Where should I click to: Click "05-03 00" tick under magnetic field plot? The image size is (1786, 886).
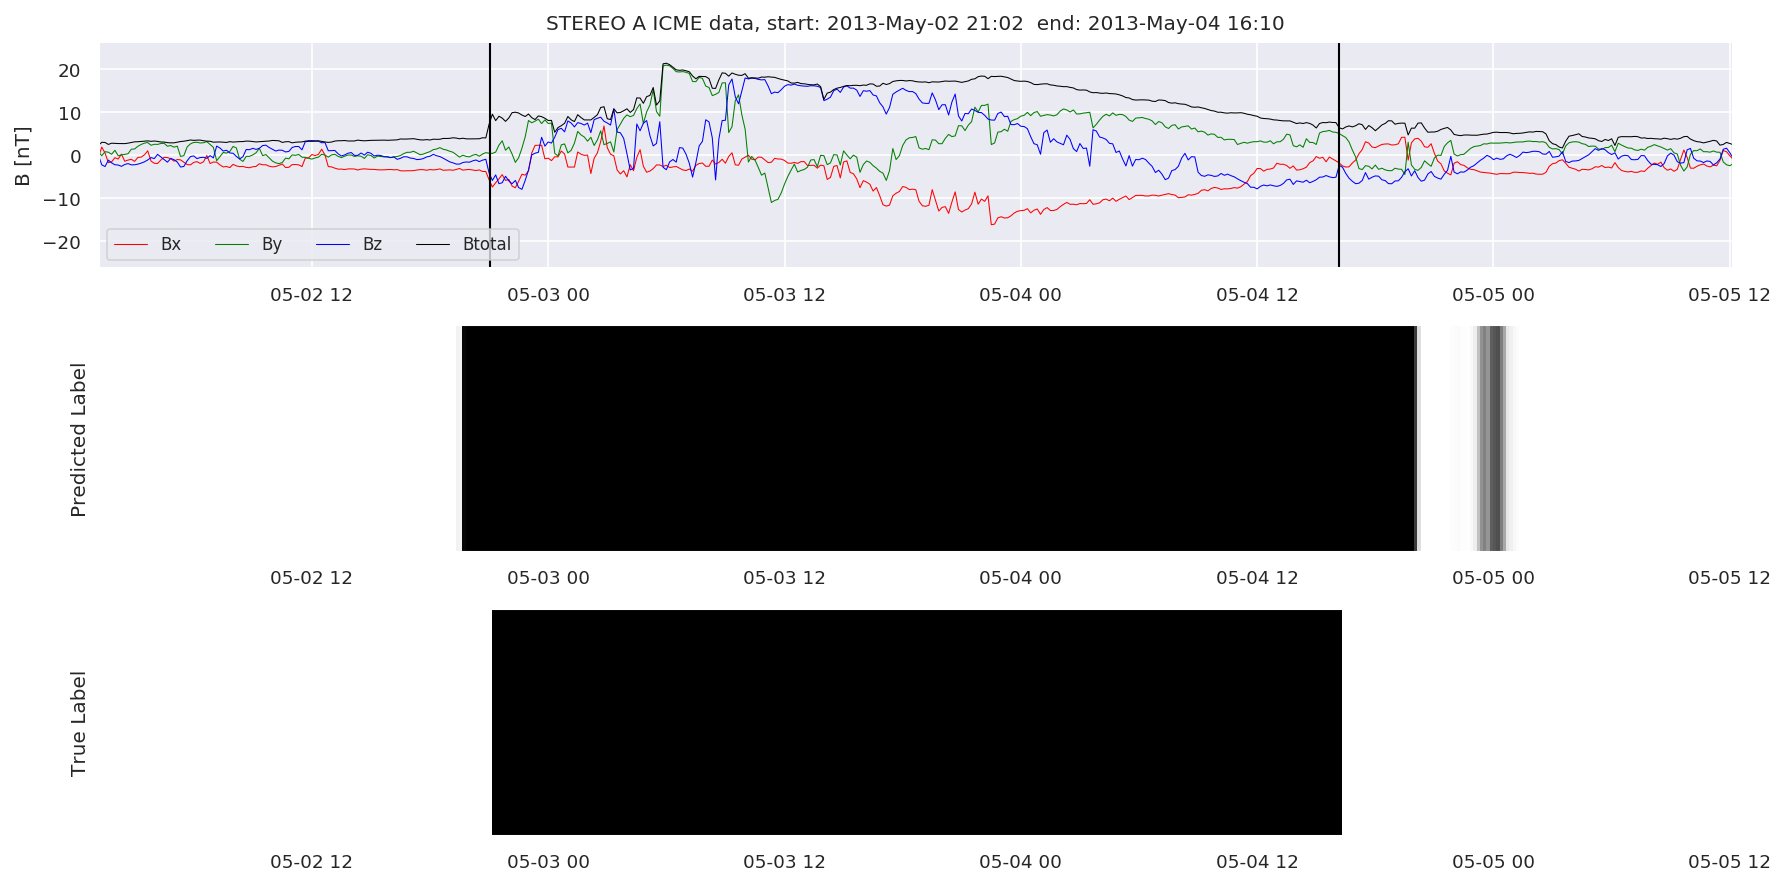coord(548,295)
